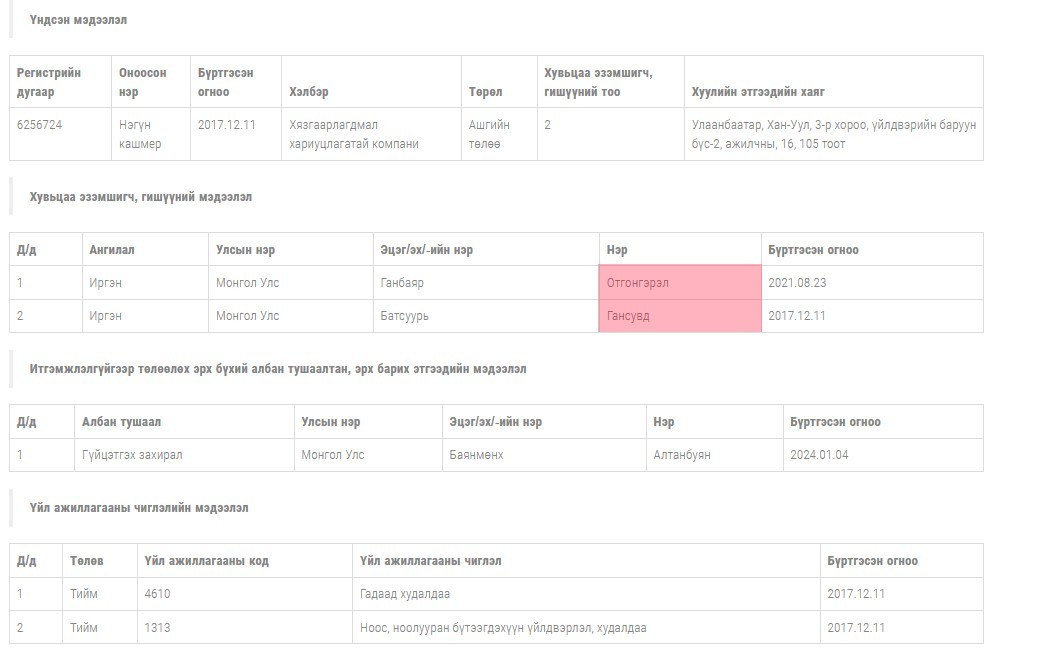Screen dimensions: 1057x657
Task: Click 'Төрөл' column header
Action: point(485,92)
